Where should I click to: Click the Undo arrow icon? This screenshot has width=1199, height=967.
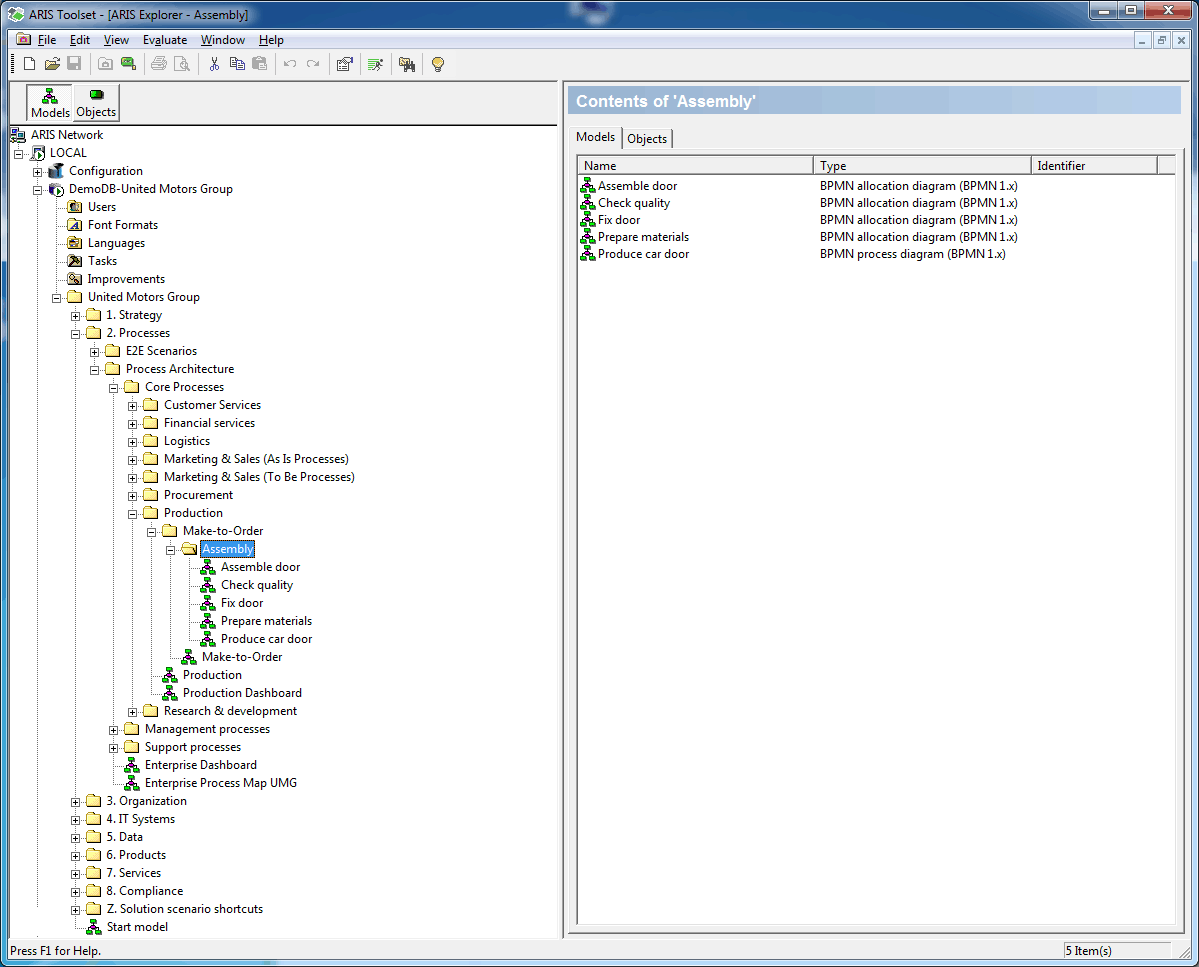click(290, 64)
